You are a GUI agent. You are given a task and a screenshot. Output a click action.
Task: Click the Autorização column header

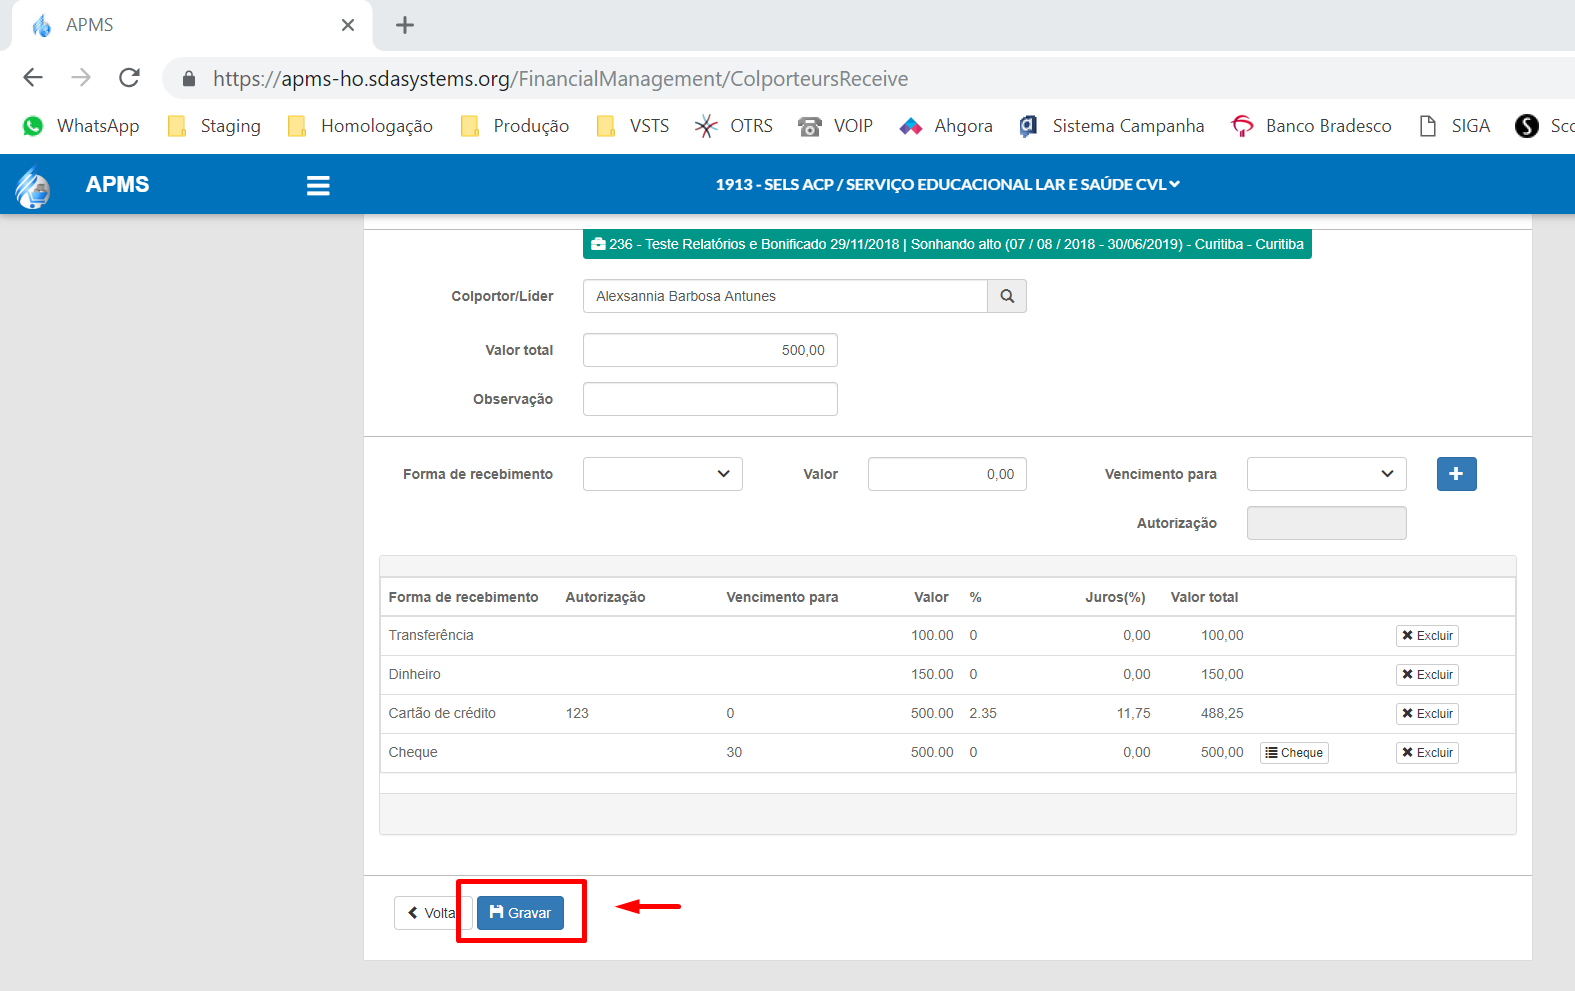point(605,597)
